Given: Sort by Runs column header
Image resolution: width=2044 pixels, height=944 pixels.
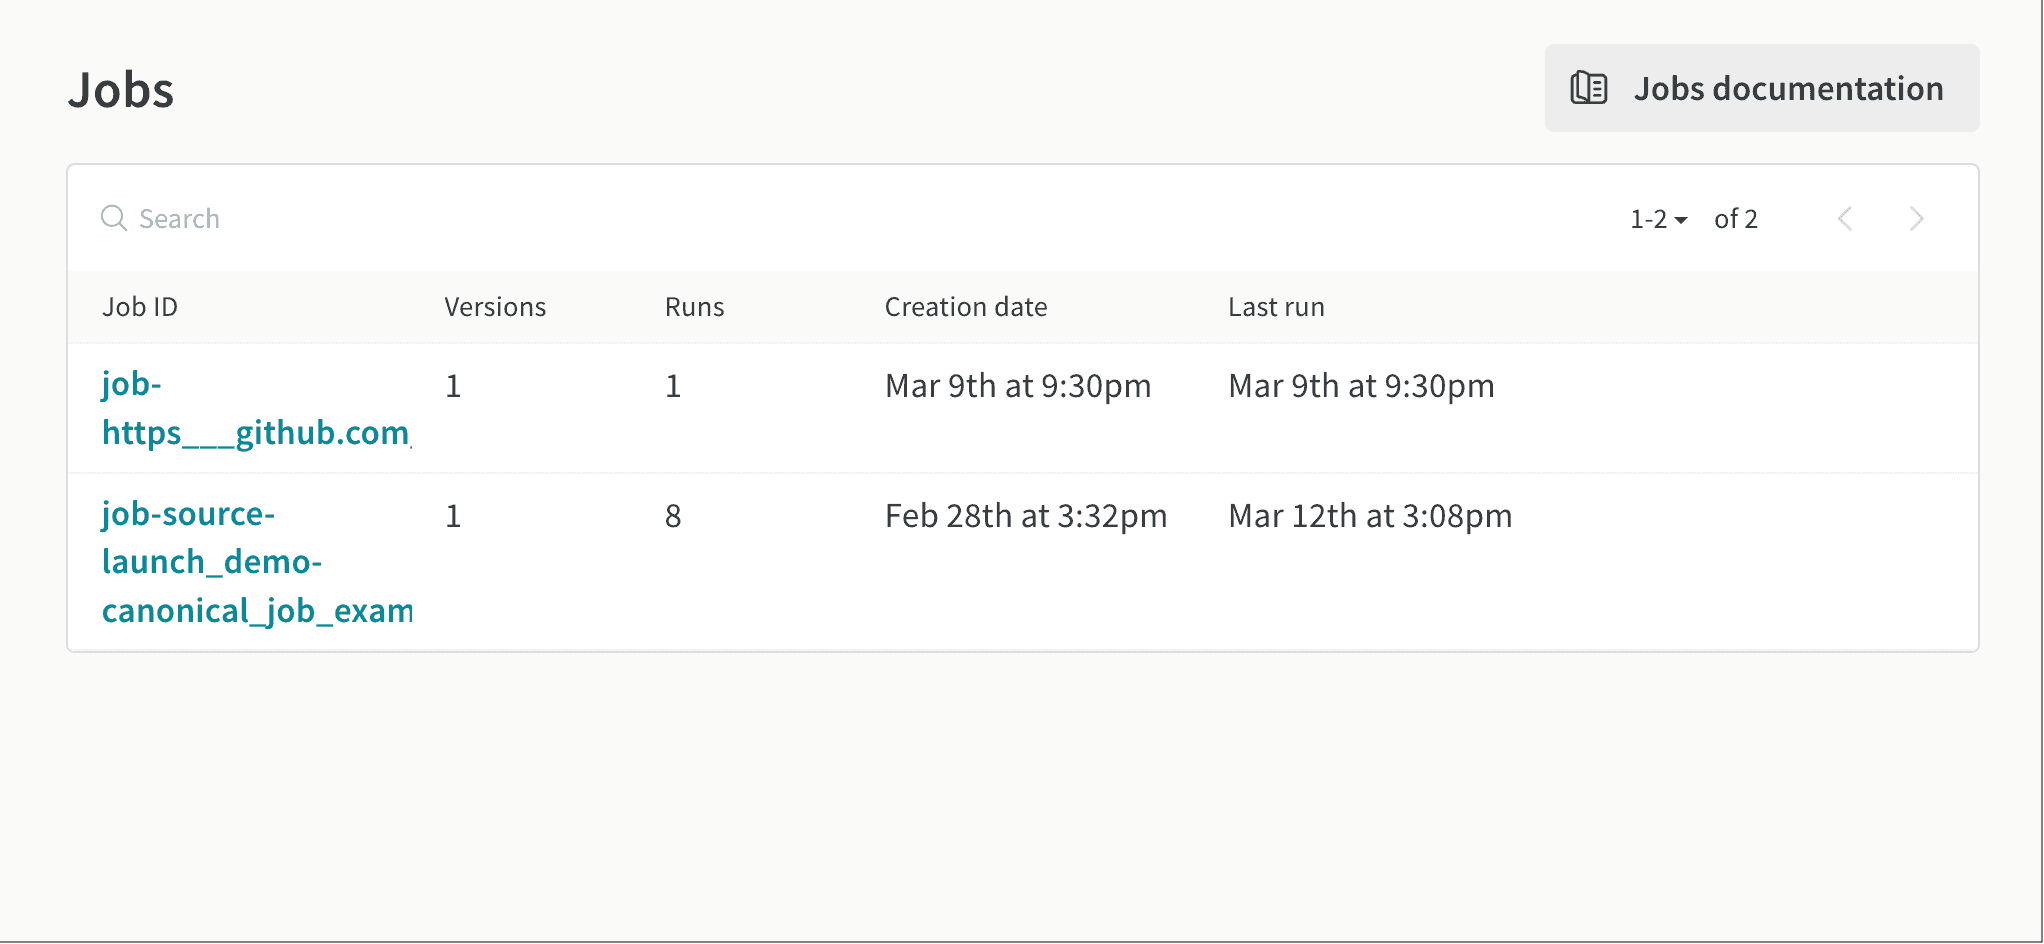Looking at the screenshot, I should coord(694,307).
